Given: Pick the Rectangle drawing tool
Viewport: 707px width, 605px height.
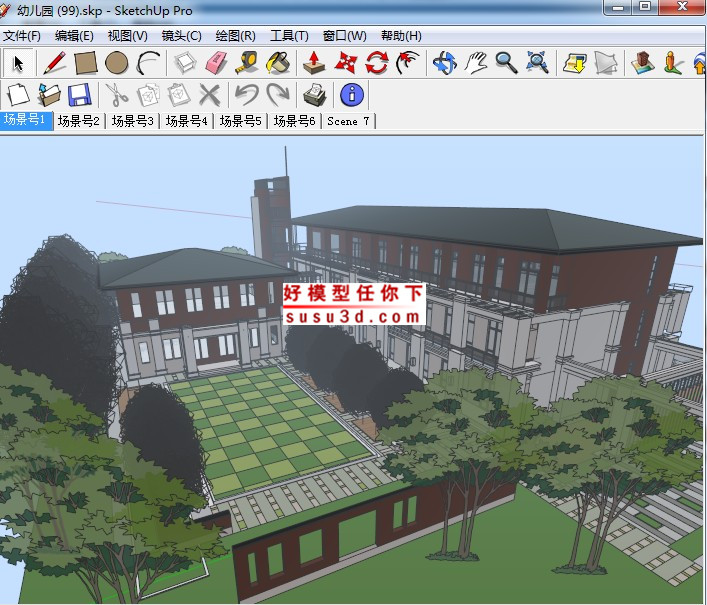Looking at the screenshot, I should pos(86,63).
